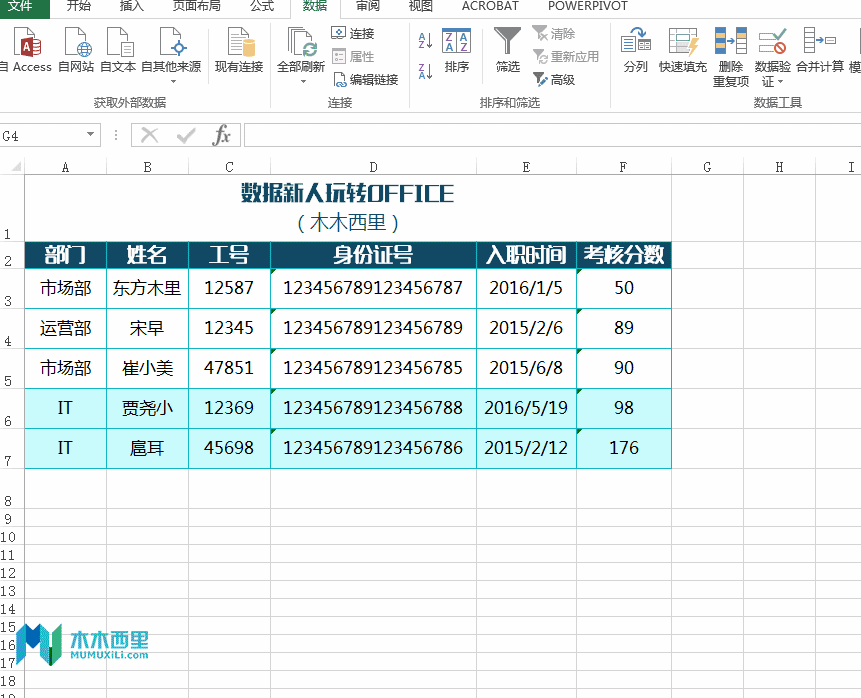Open From Other Sources (自其他来源)
This screenshot has width=861, height=698.
click(x=171, y=55)
